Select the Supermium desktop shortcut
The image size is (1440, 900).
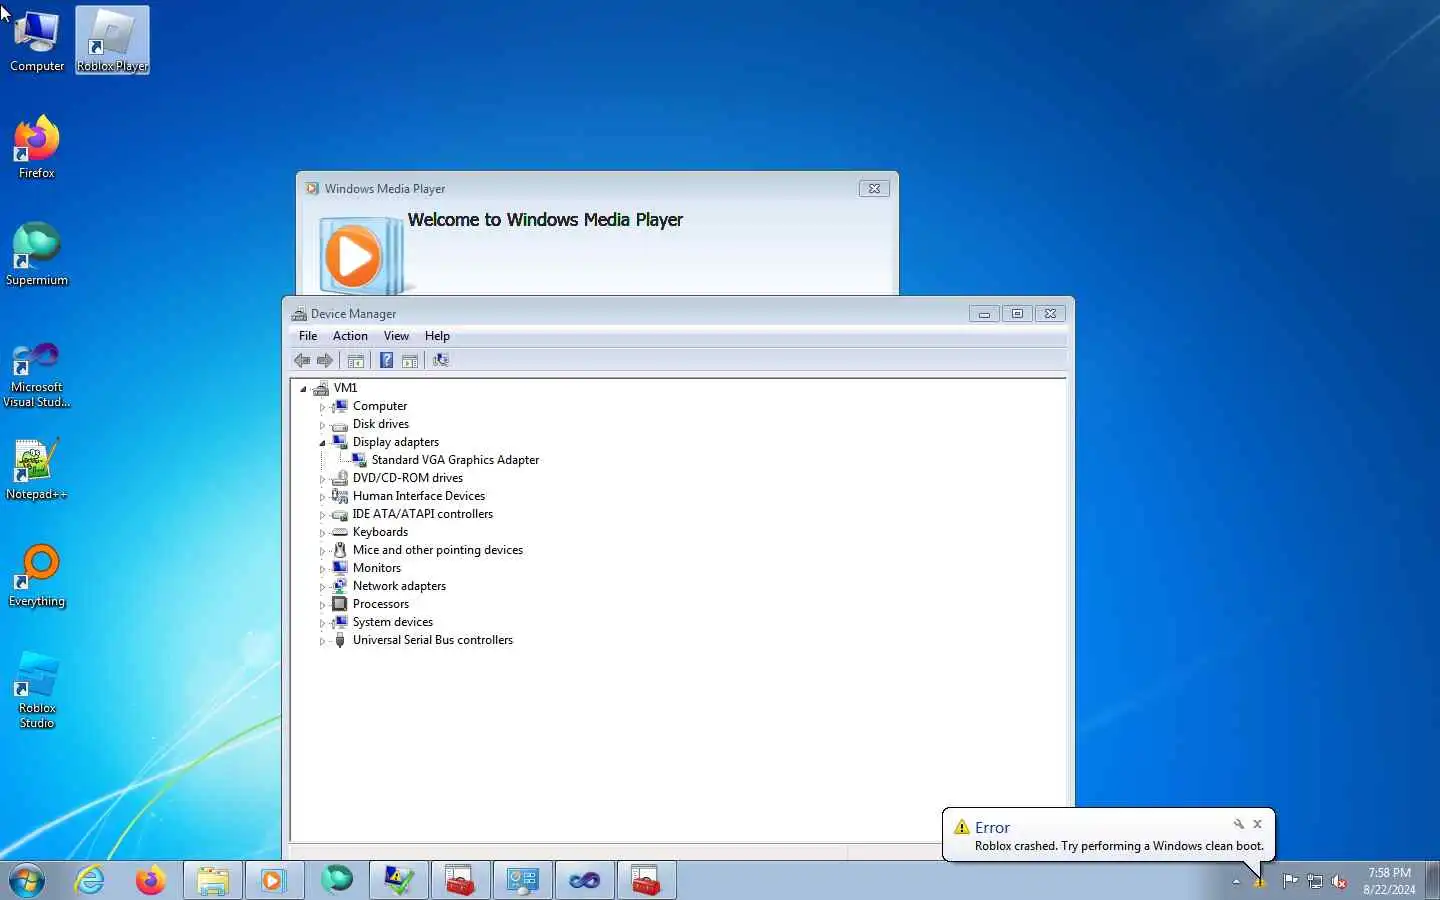pos(37,255)
